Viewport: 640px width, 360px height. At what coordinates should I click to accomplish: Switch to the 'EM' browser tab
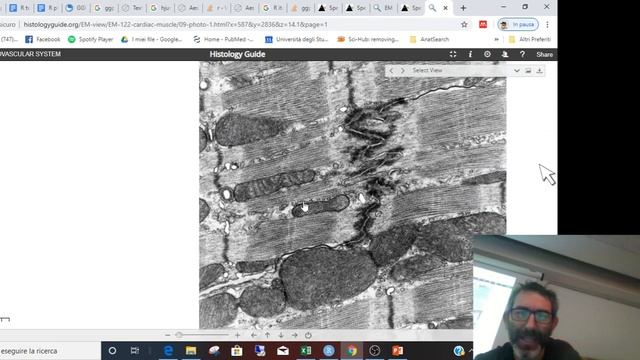pos(383,8)
